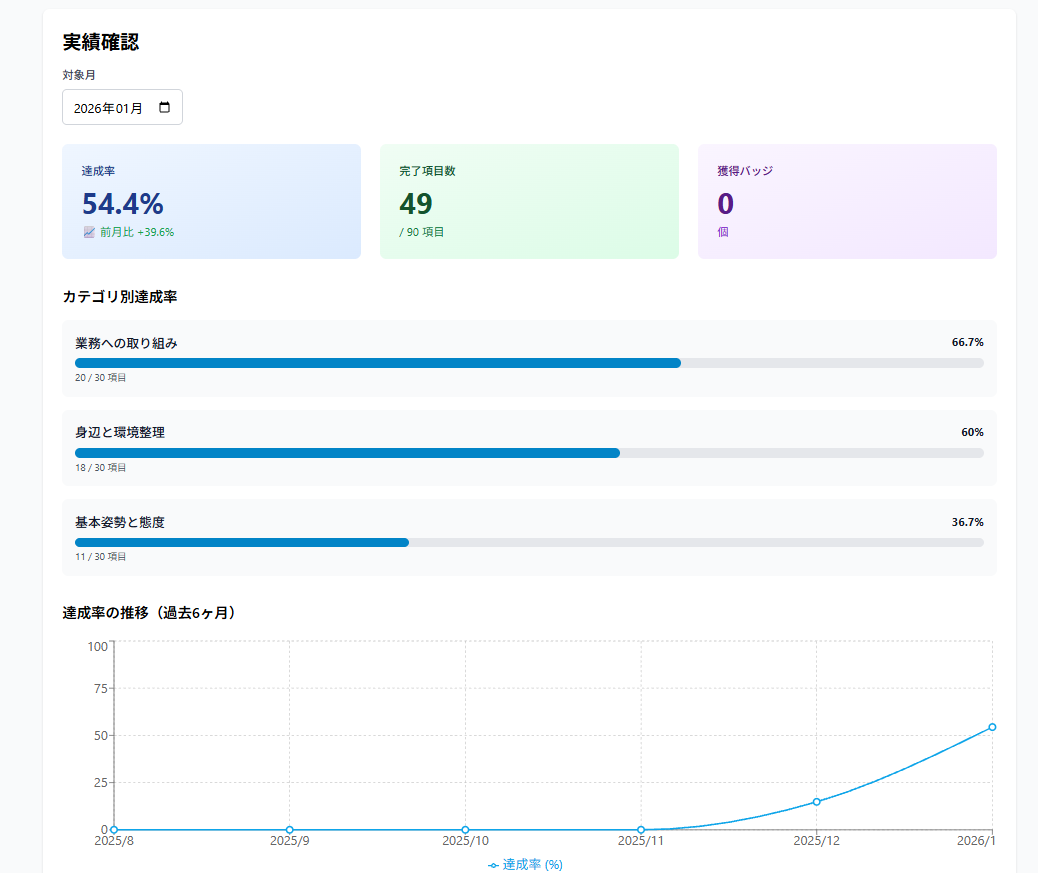Click the 2025/10 x-axis label
Screen dimensions: 1038x873
465,842
